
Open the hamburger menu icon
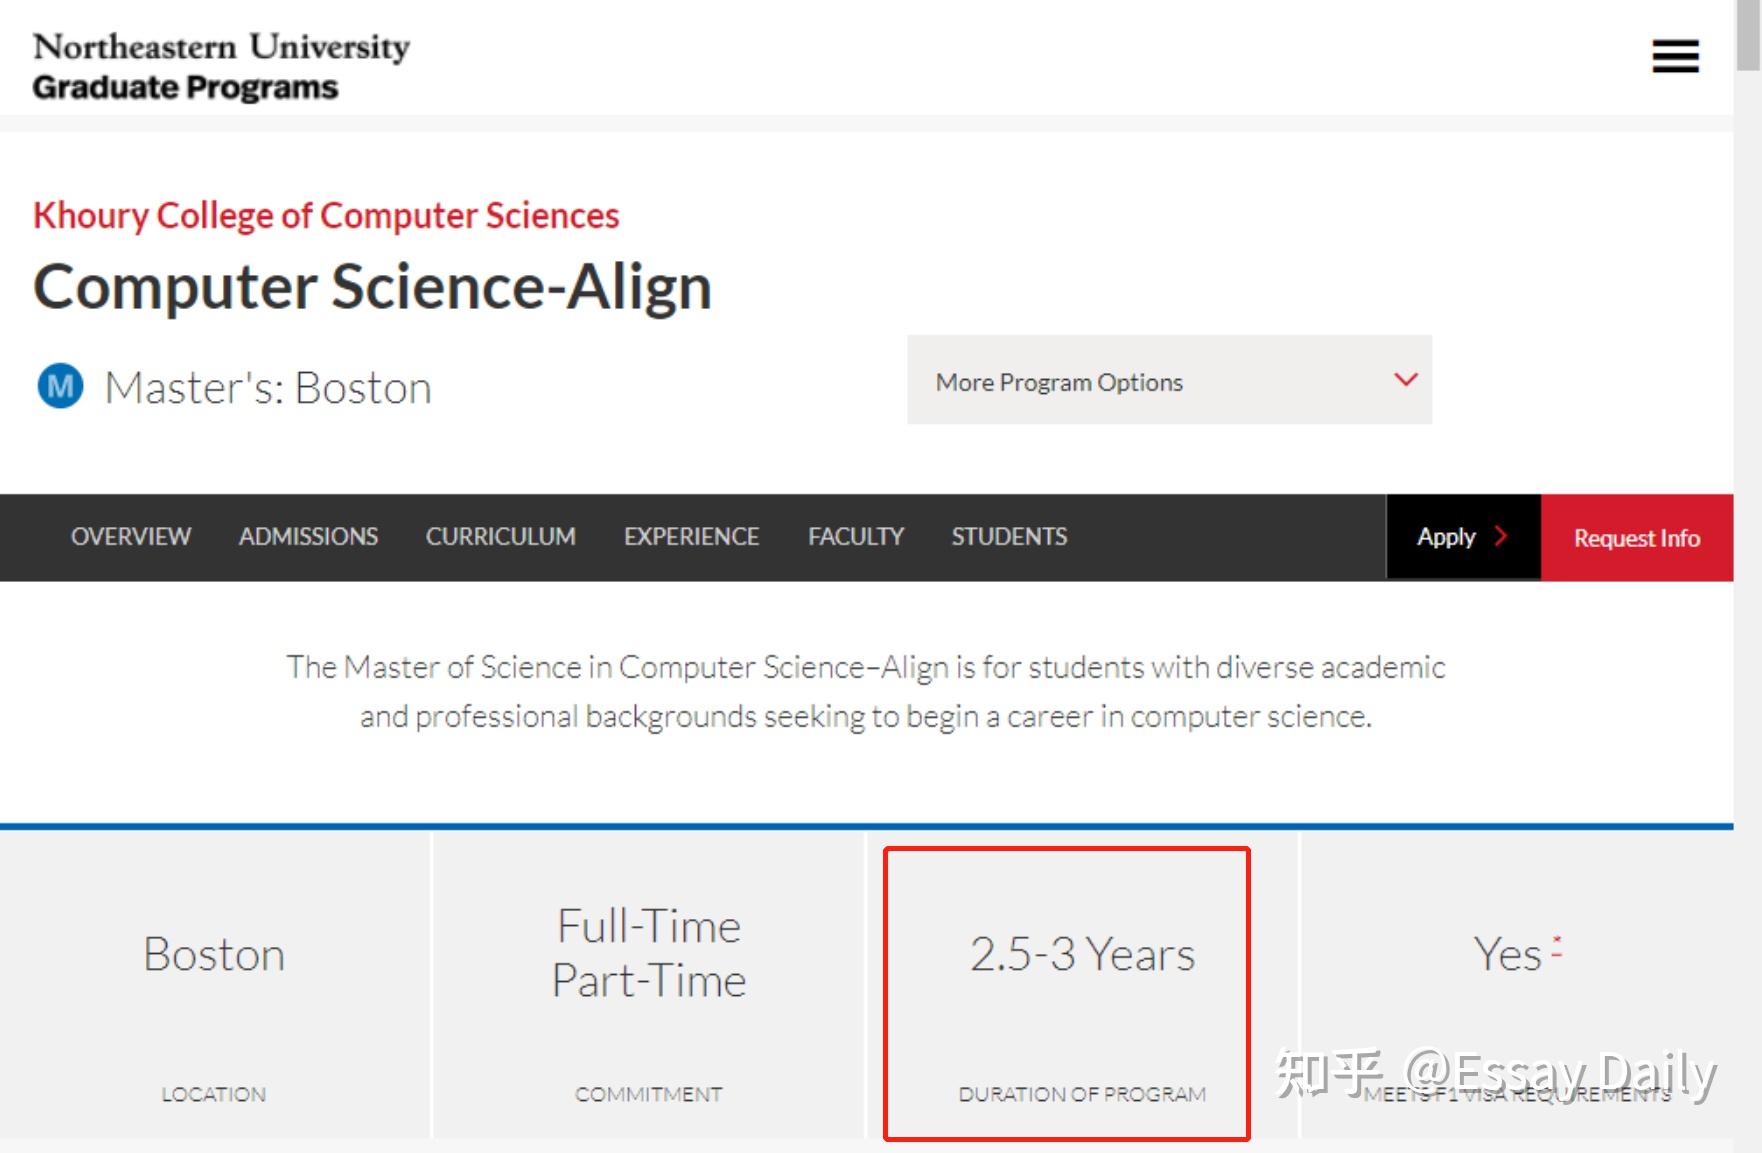coord(1675,56)
